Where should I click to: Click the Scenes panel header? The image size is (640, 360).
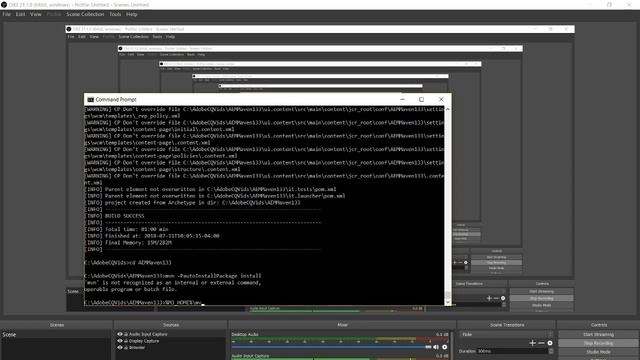click(57, 325)
